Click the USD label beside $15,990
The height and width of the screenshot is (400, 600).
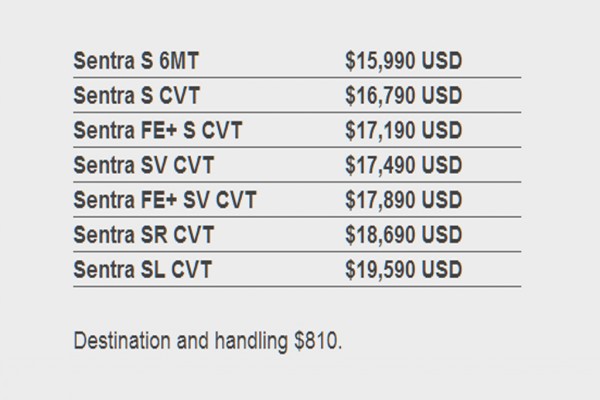(442, 62)
